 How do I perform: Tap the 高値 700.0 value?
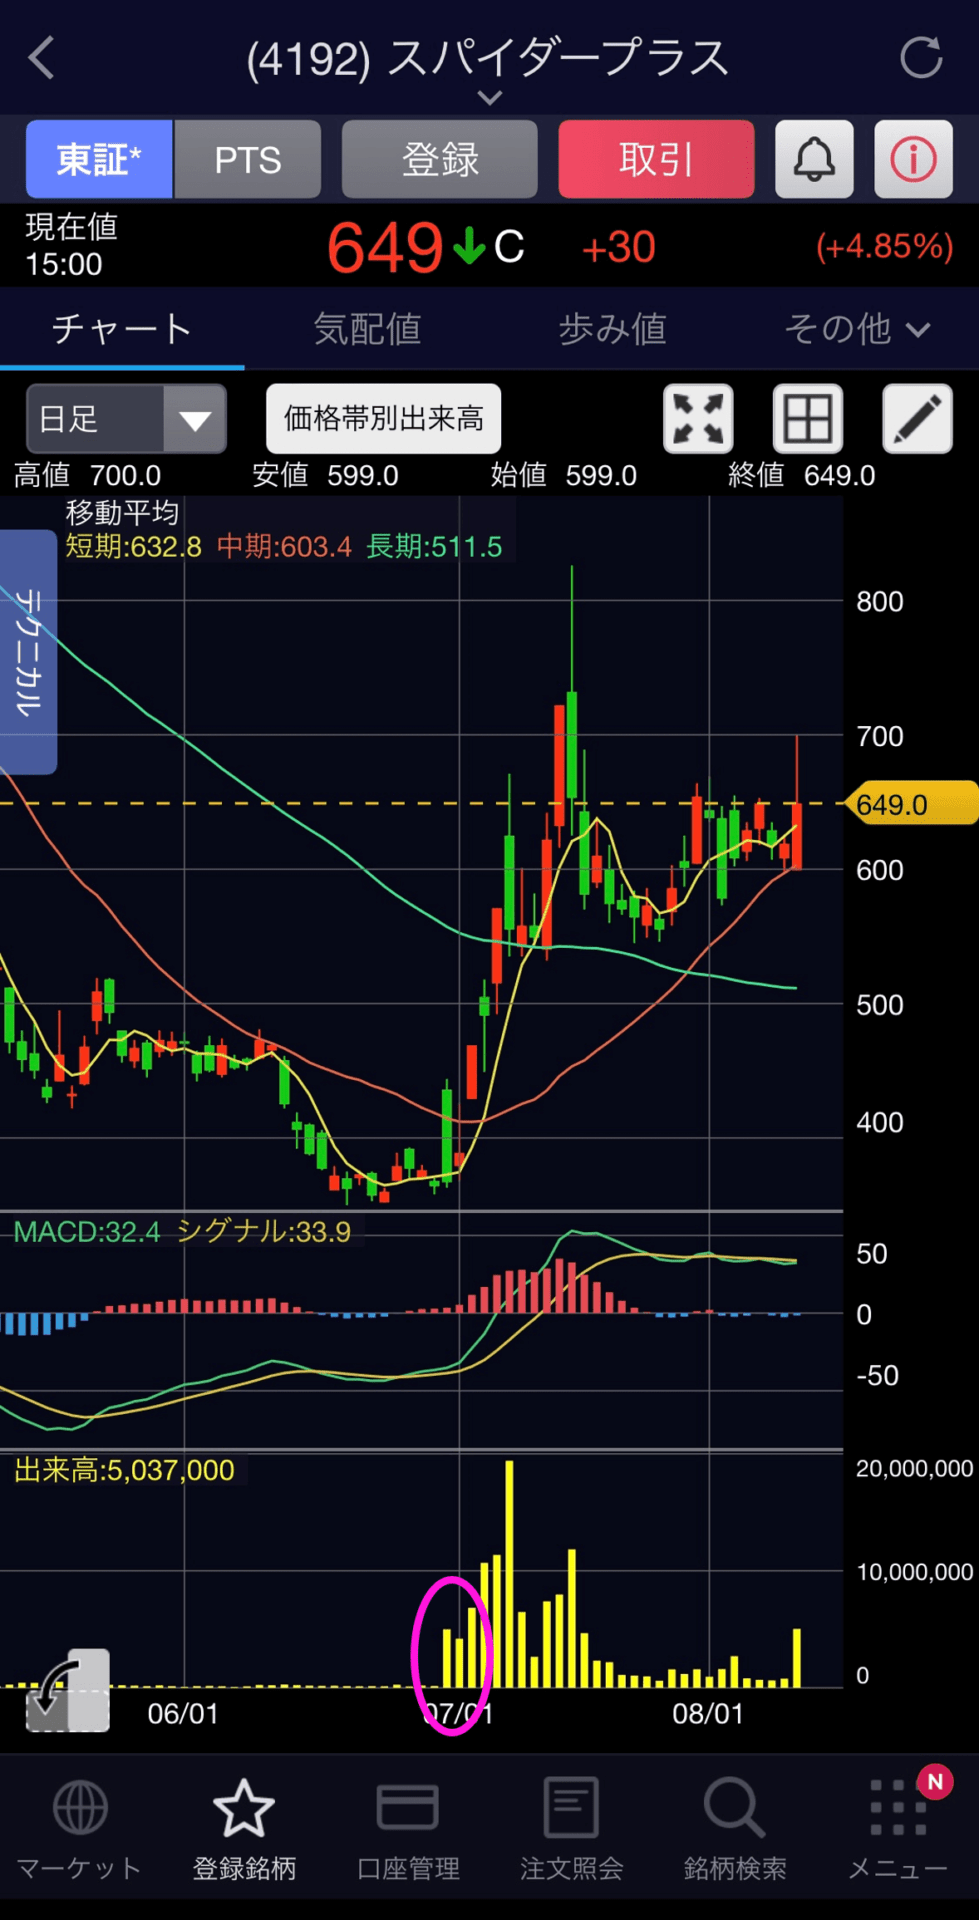tap(87, 475)
